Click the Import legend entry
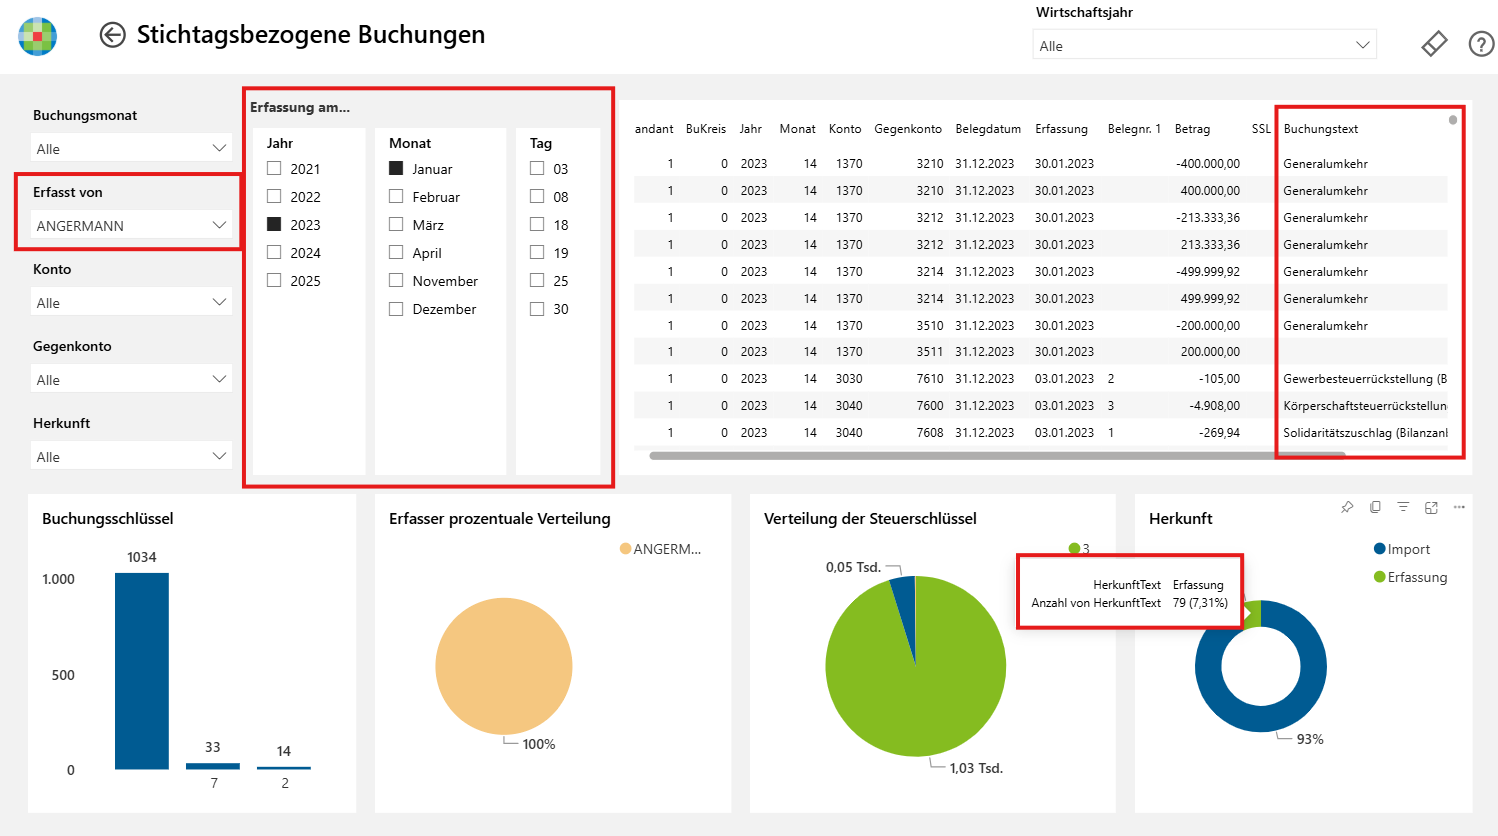This screenshot has height=836, width=1498. click(1402, 549)
